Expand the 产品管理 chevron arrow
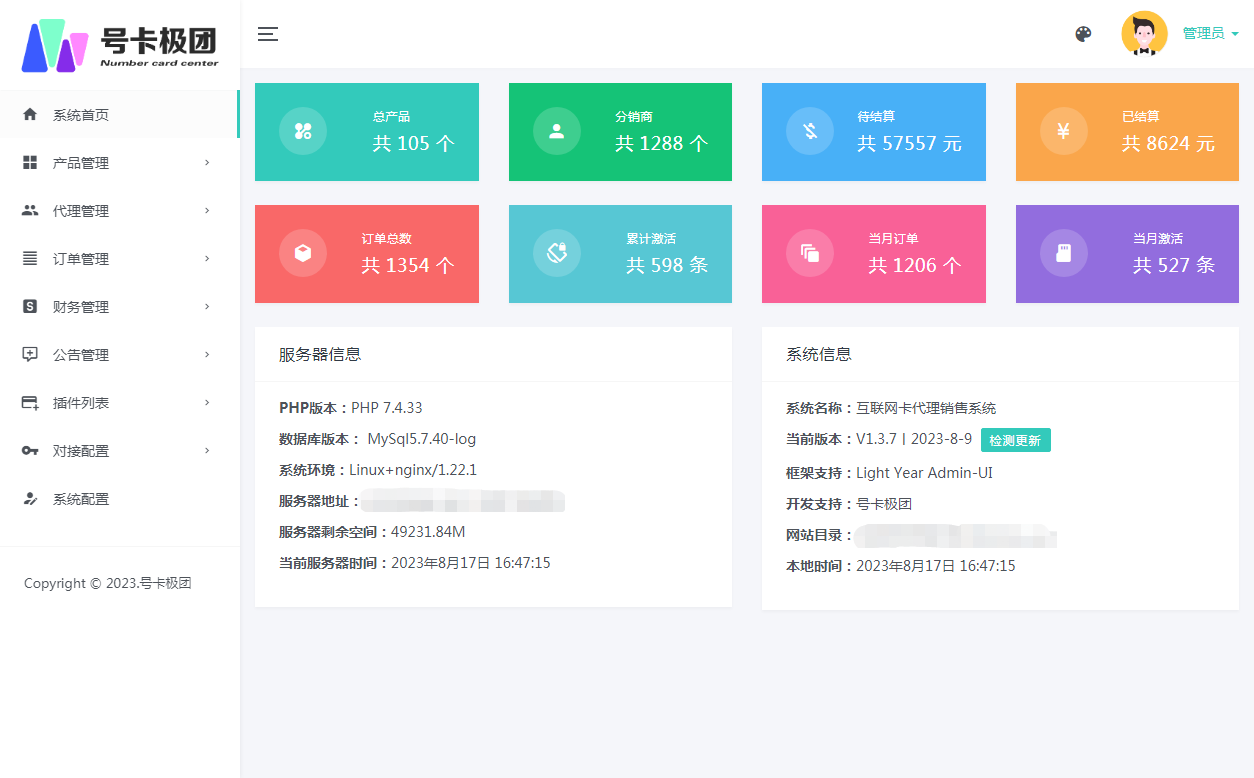Screen dimensions: 1254x778 [x=207, y=162]
